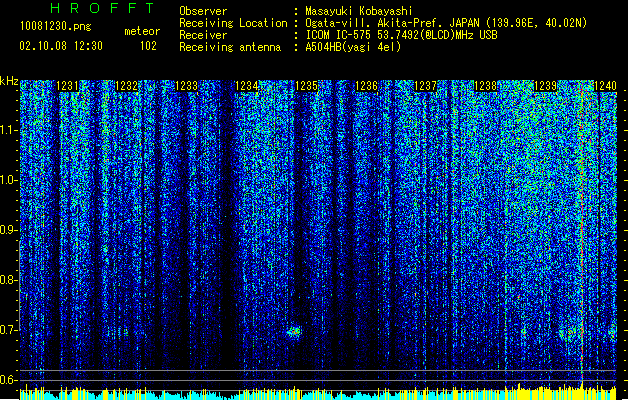The height and width of the screenshot is (400, 629).
Task: Select the file name 10081230.png
Action: pyautogui.click(x=56, y=26)
